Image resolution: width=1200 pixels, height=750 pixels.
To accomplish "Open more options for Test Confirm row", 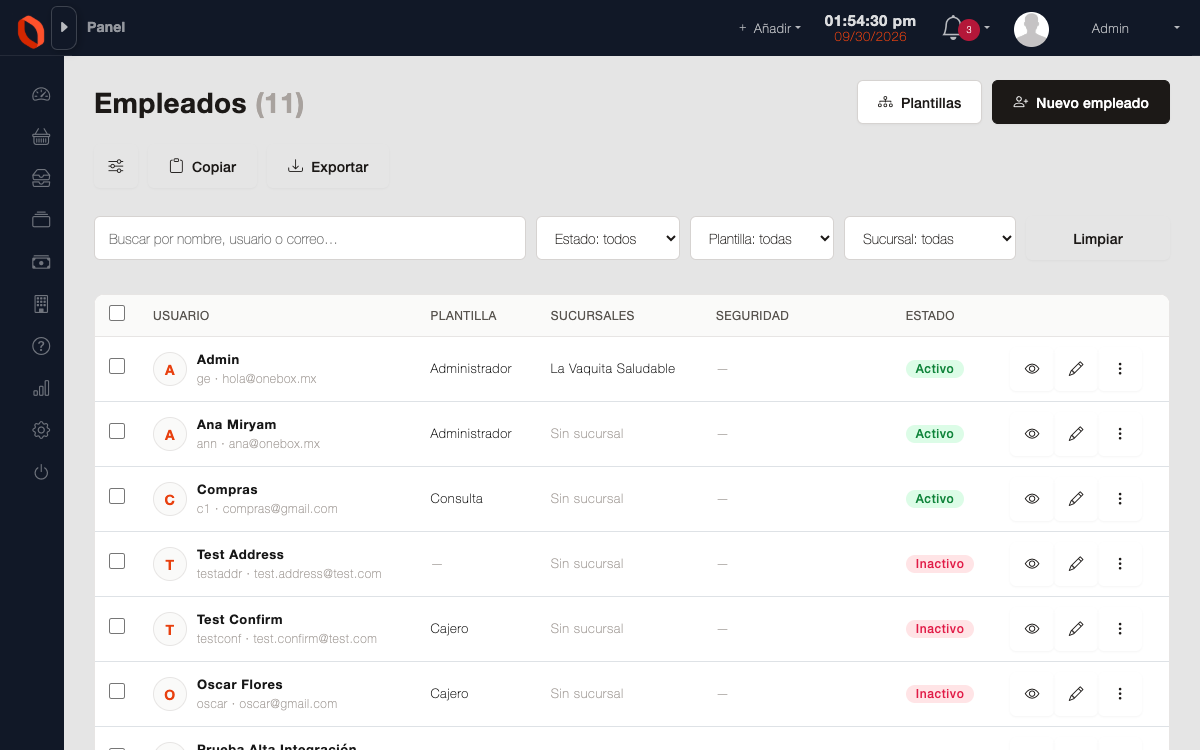I will (1120, 629).
